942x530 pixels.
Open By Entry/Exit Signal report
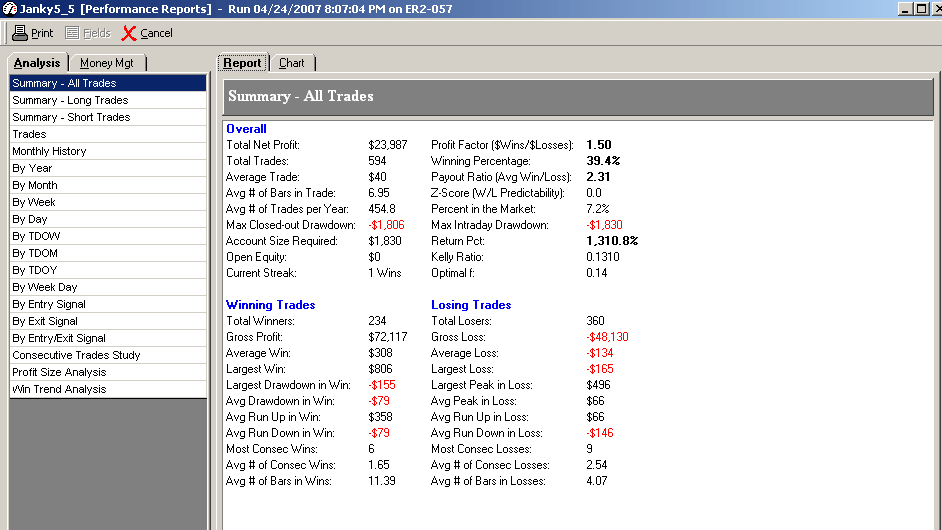click(108, 338)
